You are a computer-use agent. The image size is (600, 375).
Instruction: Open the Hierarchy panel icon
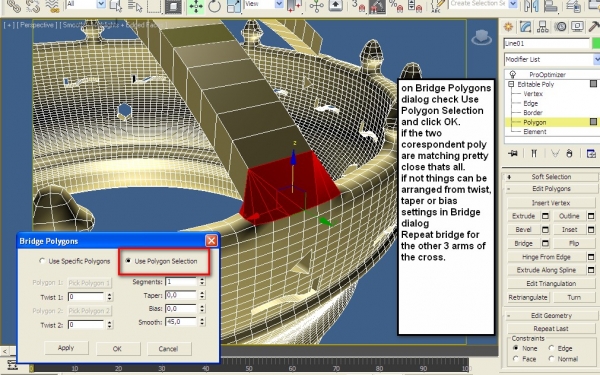[x=543, y=27]
